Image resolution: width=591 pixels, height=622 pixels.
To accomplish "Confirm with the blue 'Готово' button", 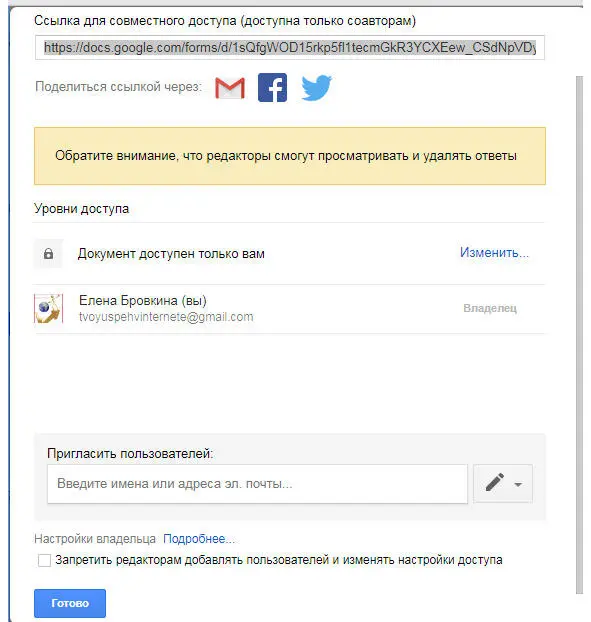I will click(70, 603).
